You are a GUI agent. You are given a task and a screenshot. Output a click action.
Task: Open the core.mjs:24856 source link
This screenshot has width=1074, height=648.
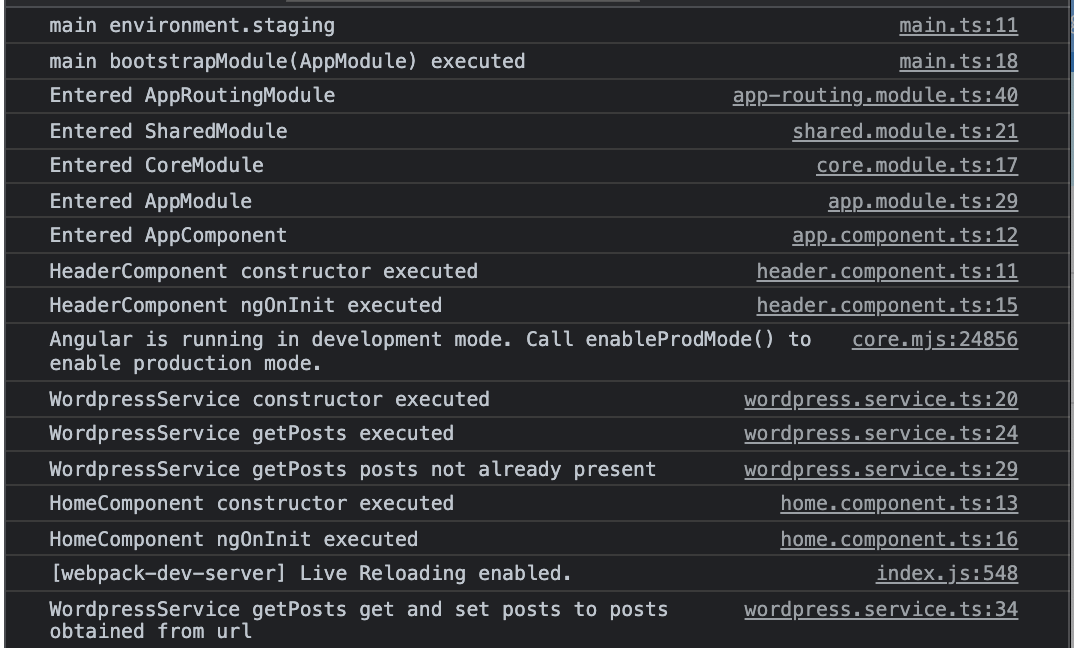click(x=935, y=340)
